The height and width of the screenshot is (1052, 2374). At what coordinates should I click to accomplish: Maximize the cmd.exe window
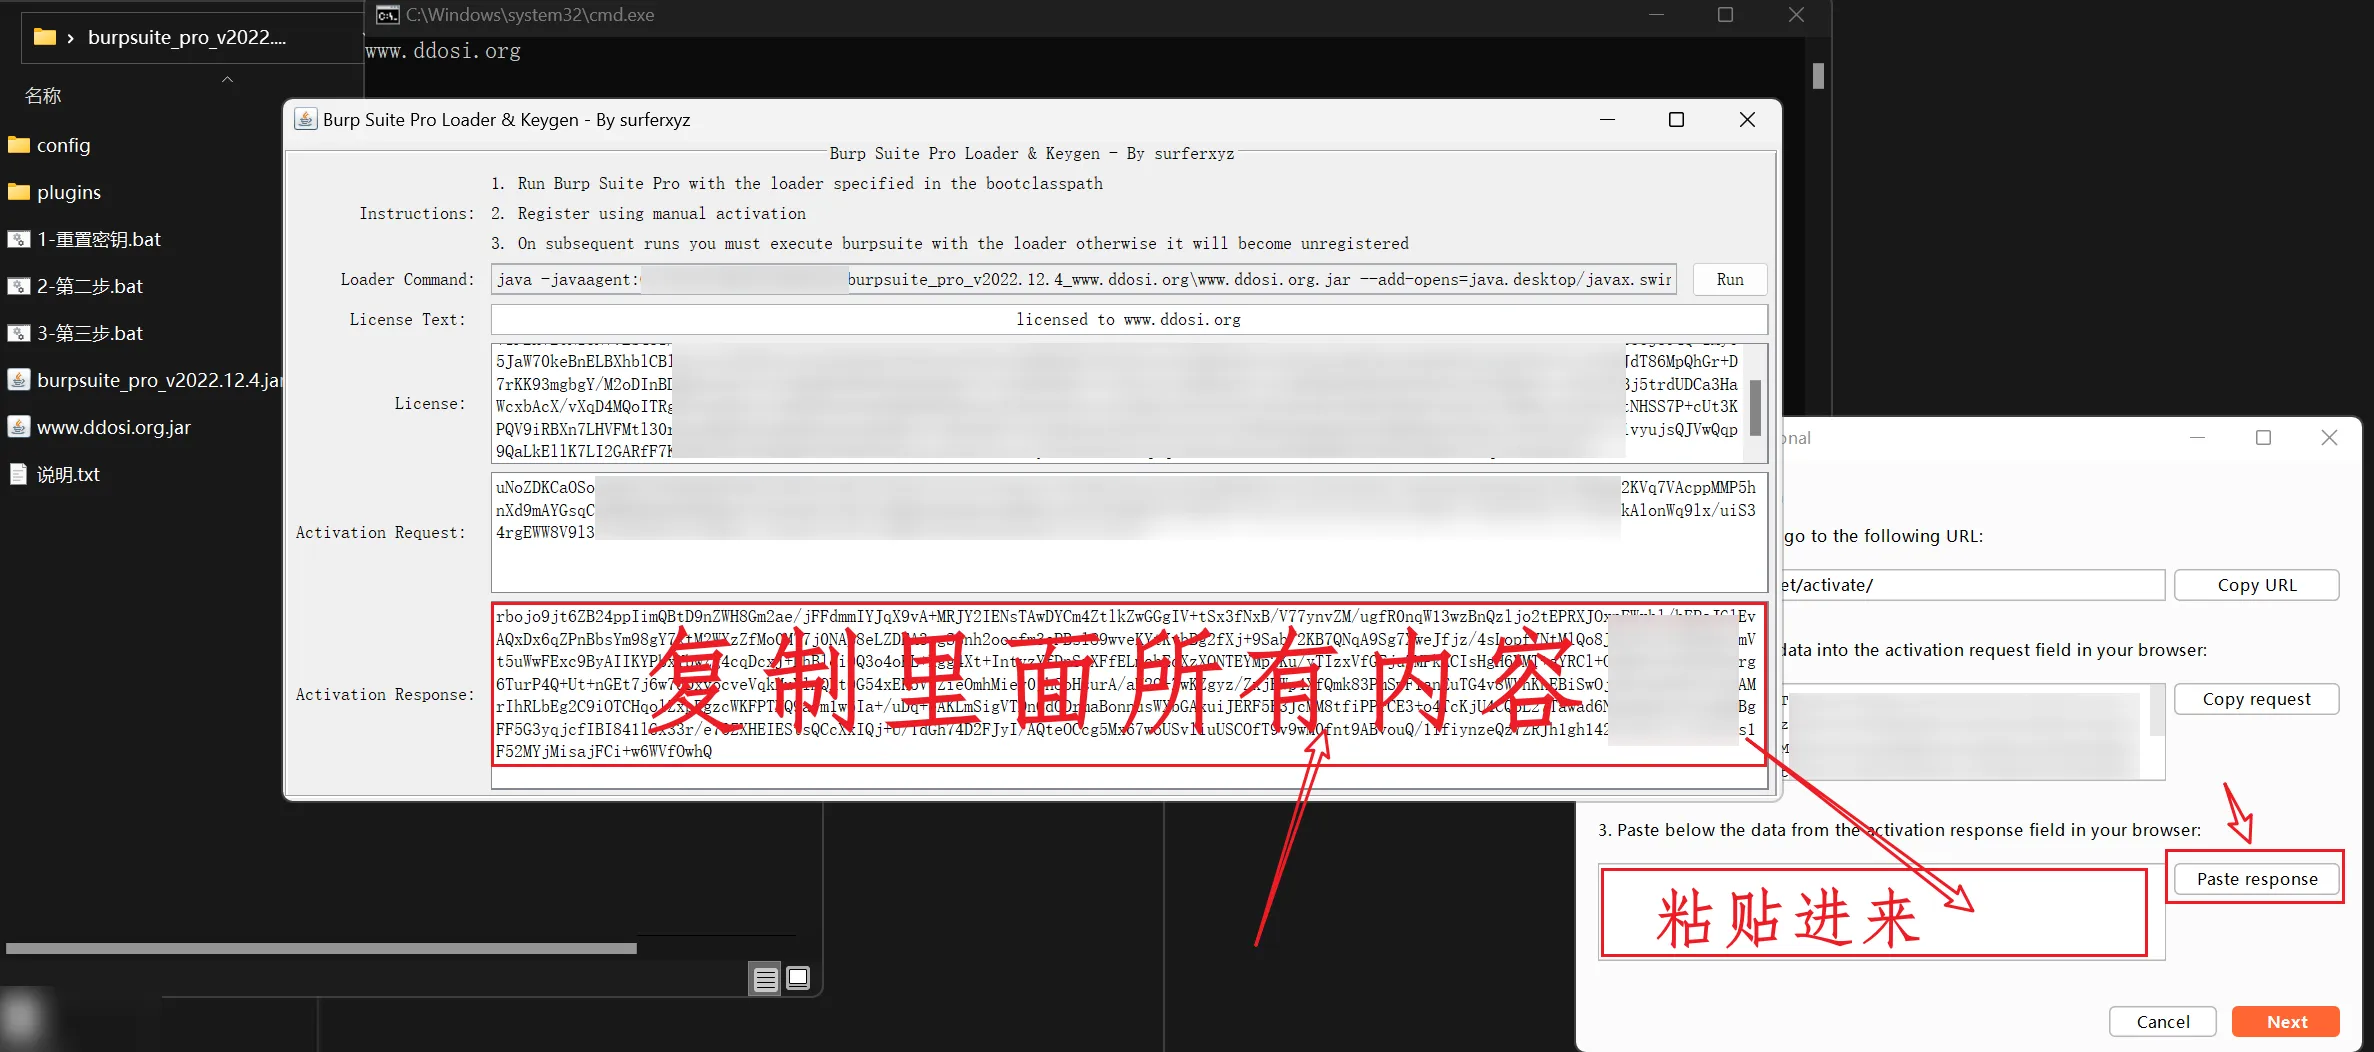(x=1725, y=15)
